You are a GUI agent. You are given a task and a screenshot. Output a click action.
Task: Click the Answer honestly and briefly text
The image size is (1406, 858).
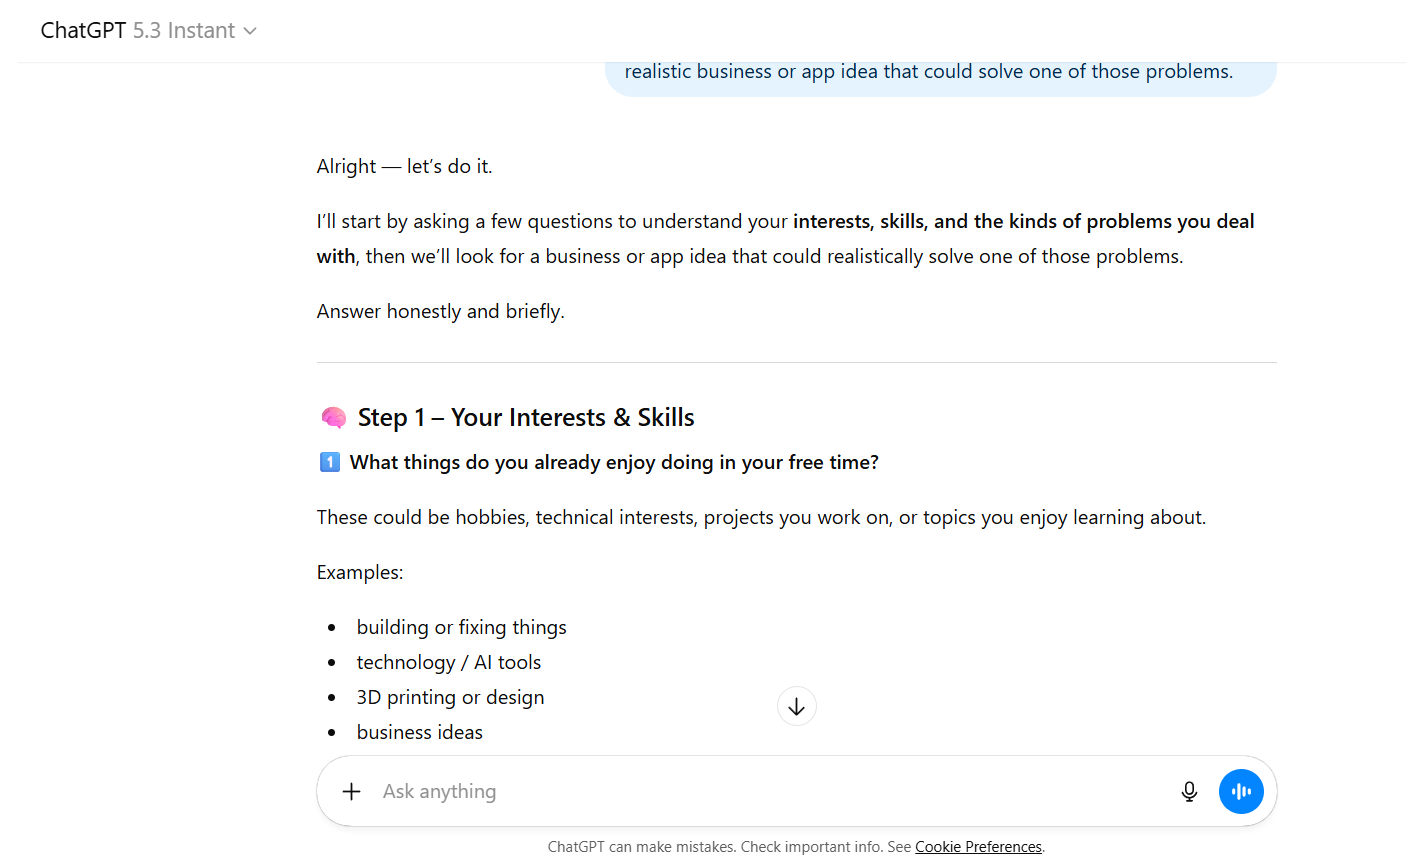[441, 312]
